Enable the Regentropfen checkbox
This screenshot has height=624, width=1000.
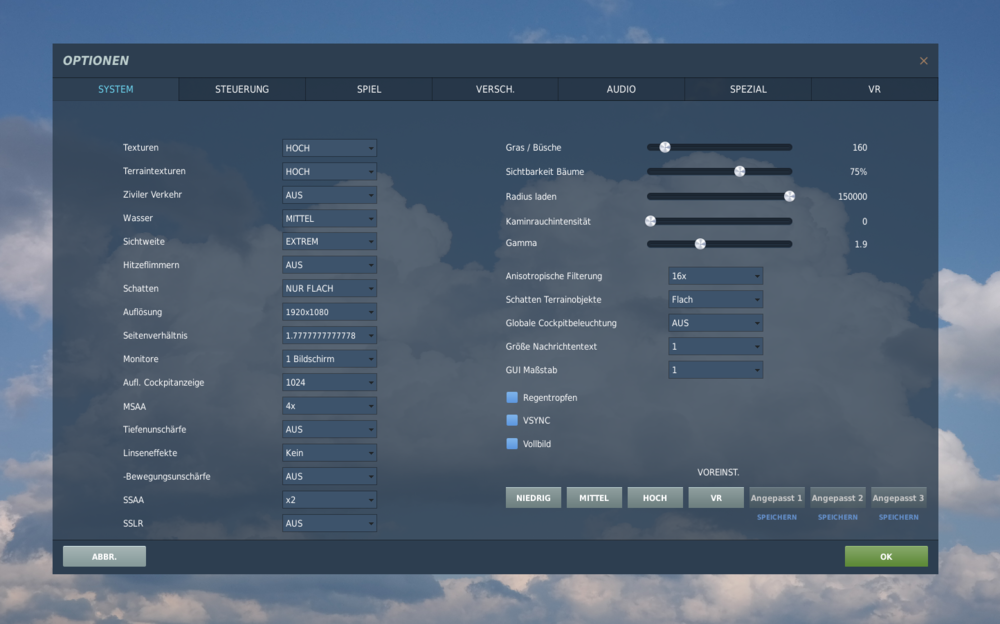[x=510, y=397]
